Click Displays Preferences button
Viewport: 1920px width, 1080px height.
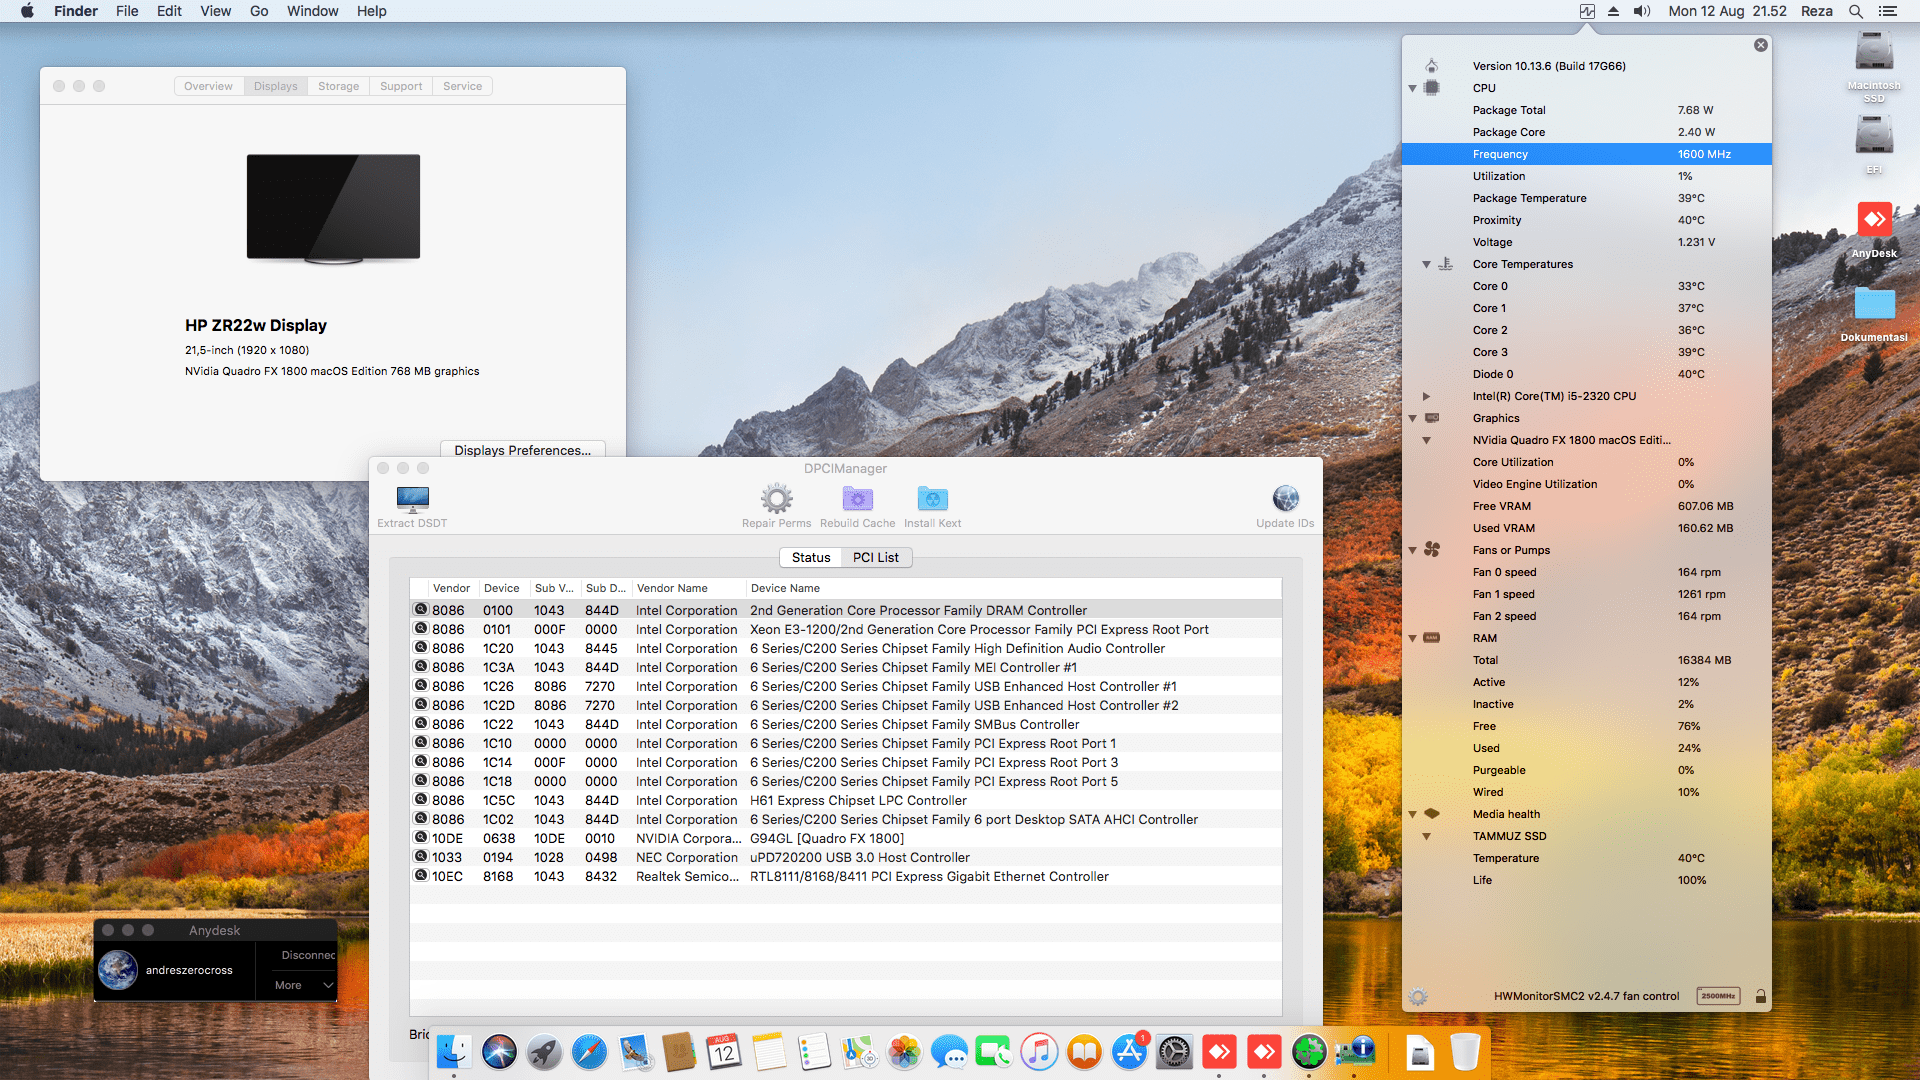[x=522, y=450]
